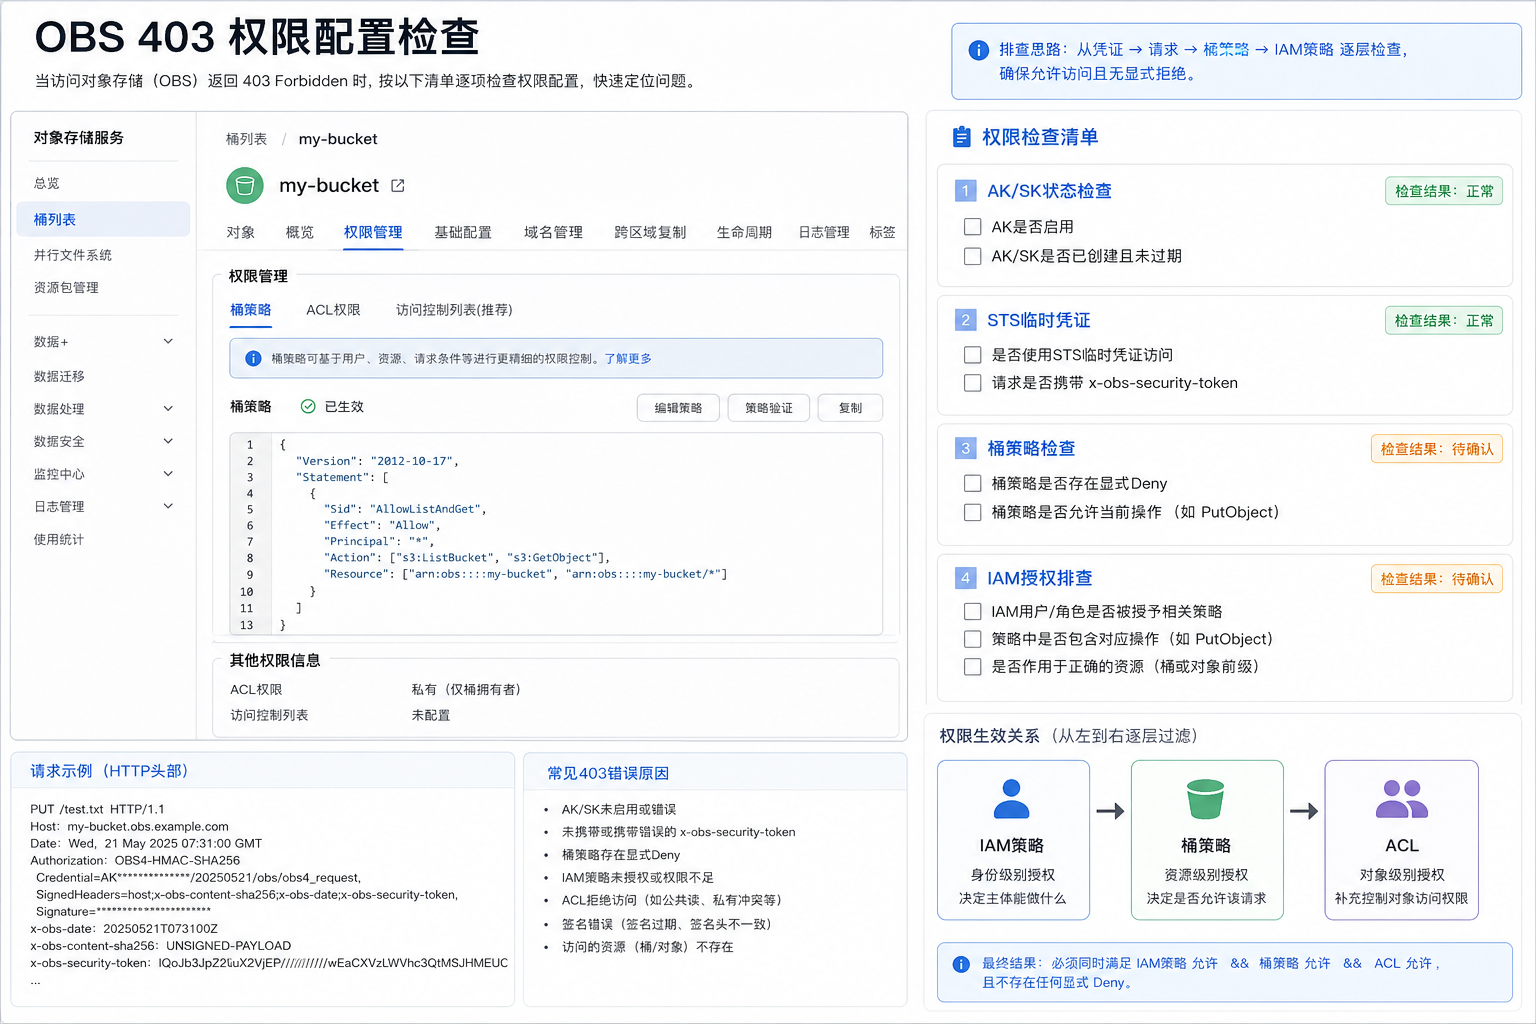Viewport: 1536px width, 1024px height.
Task: Click the IAM策略 user icon
Action: tap(1012, 800)
